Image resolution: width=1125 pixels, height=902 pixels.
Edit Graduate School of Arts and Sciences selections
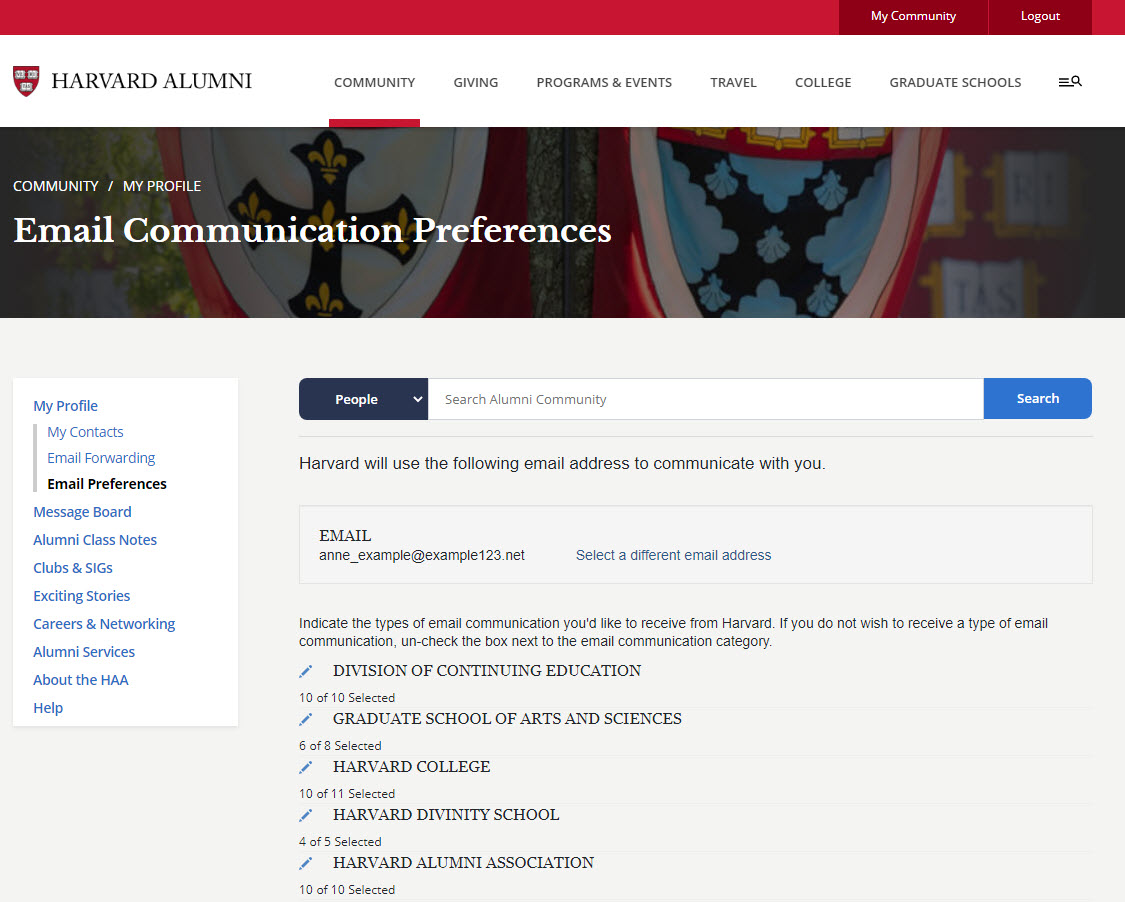point(306,719)
